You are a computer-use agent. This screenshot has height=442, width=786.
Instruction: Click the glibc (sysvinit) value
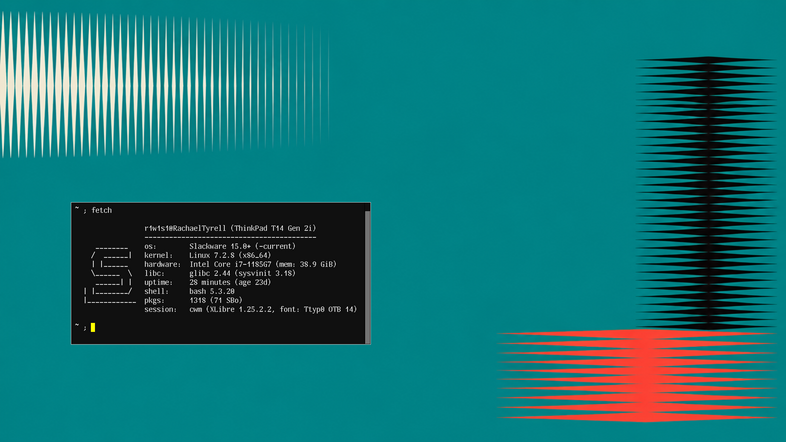(243, 273)
